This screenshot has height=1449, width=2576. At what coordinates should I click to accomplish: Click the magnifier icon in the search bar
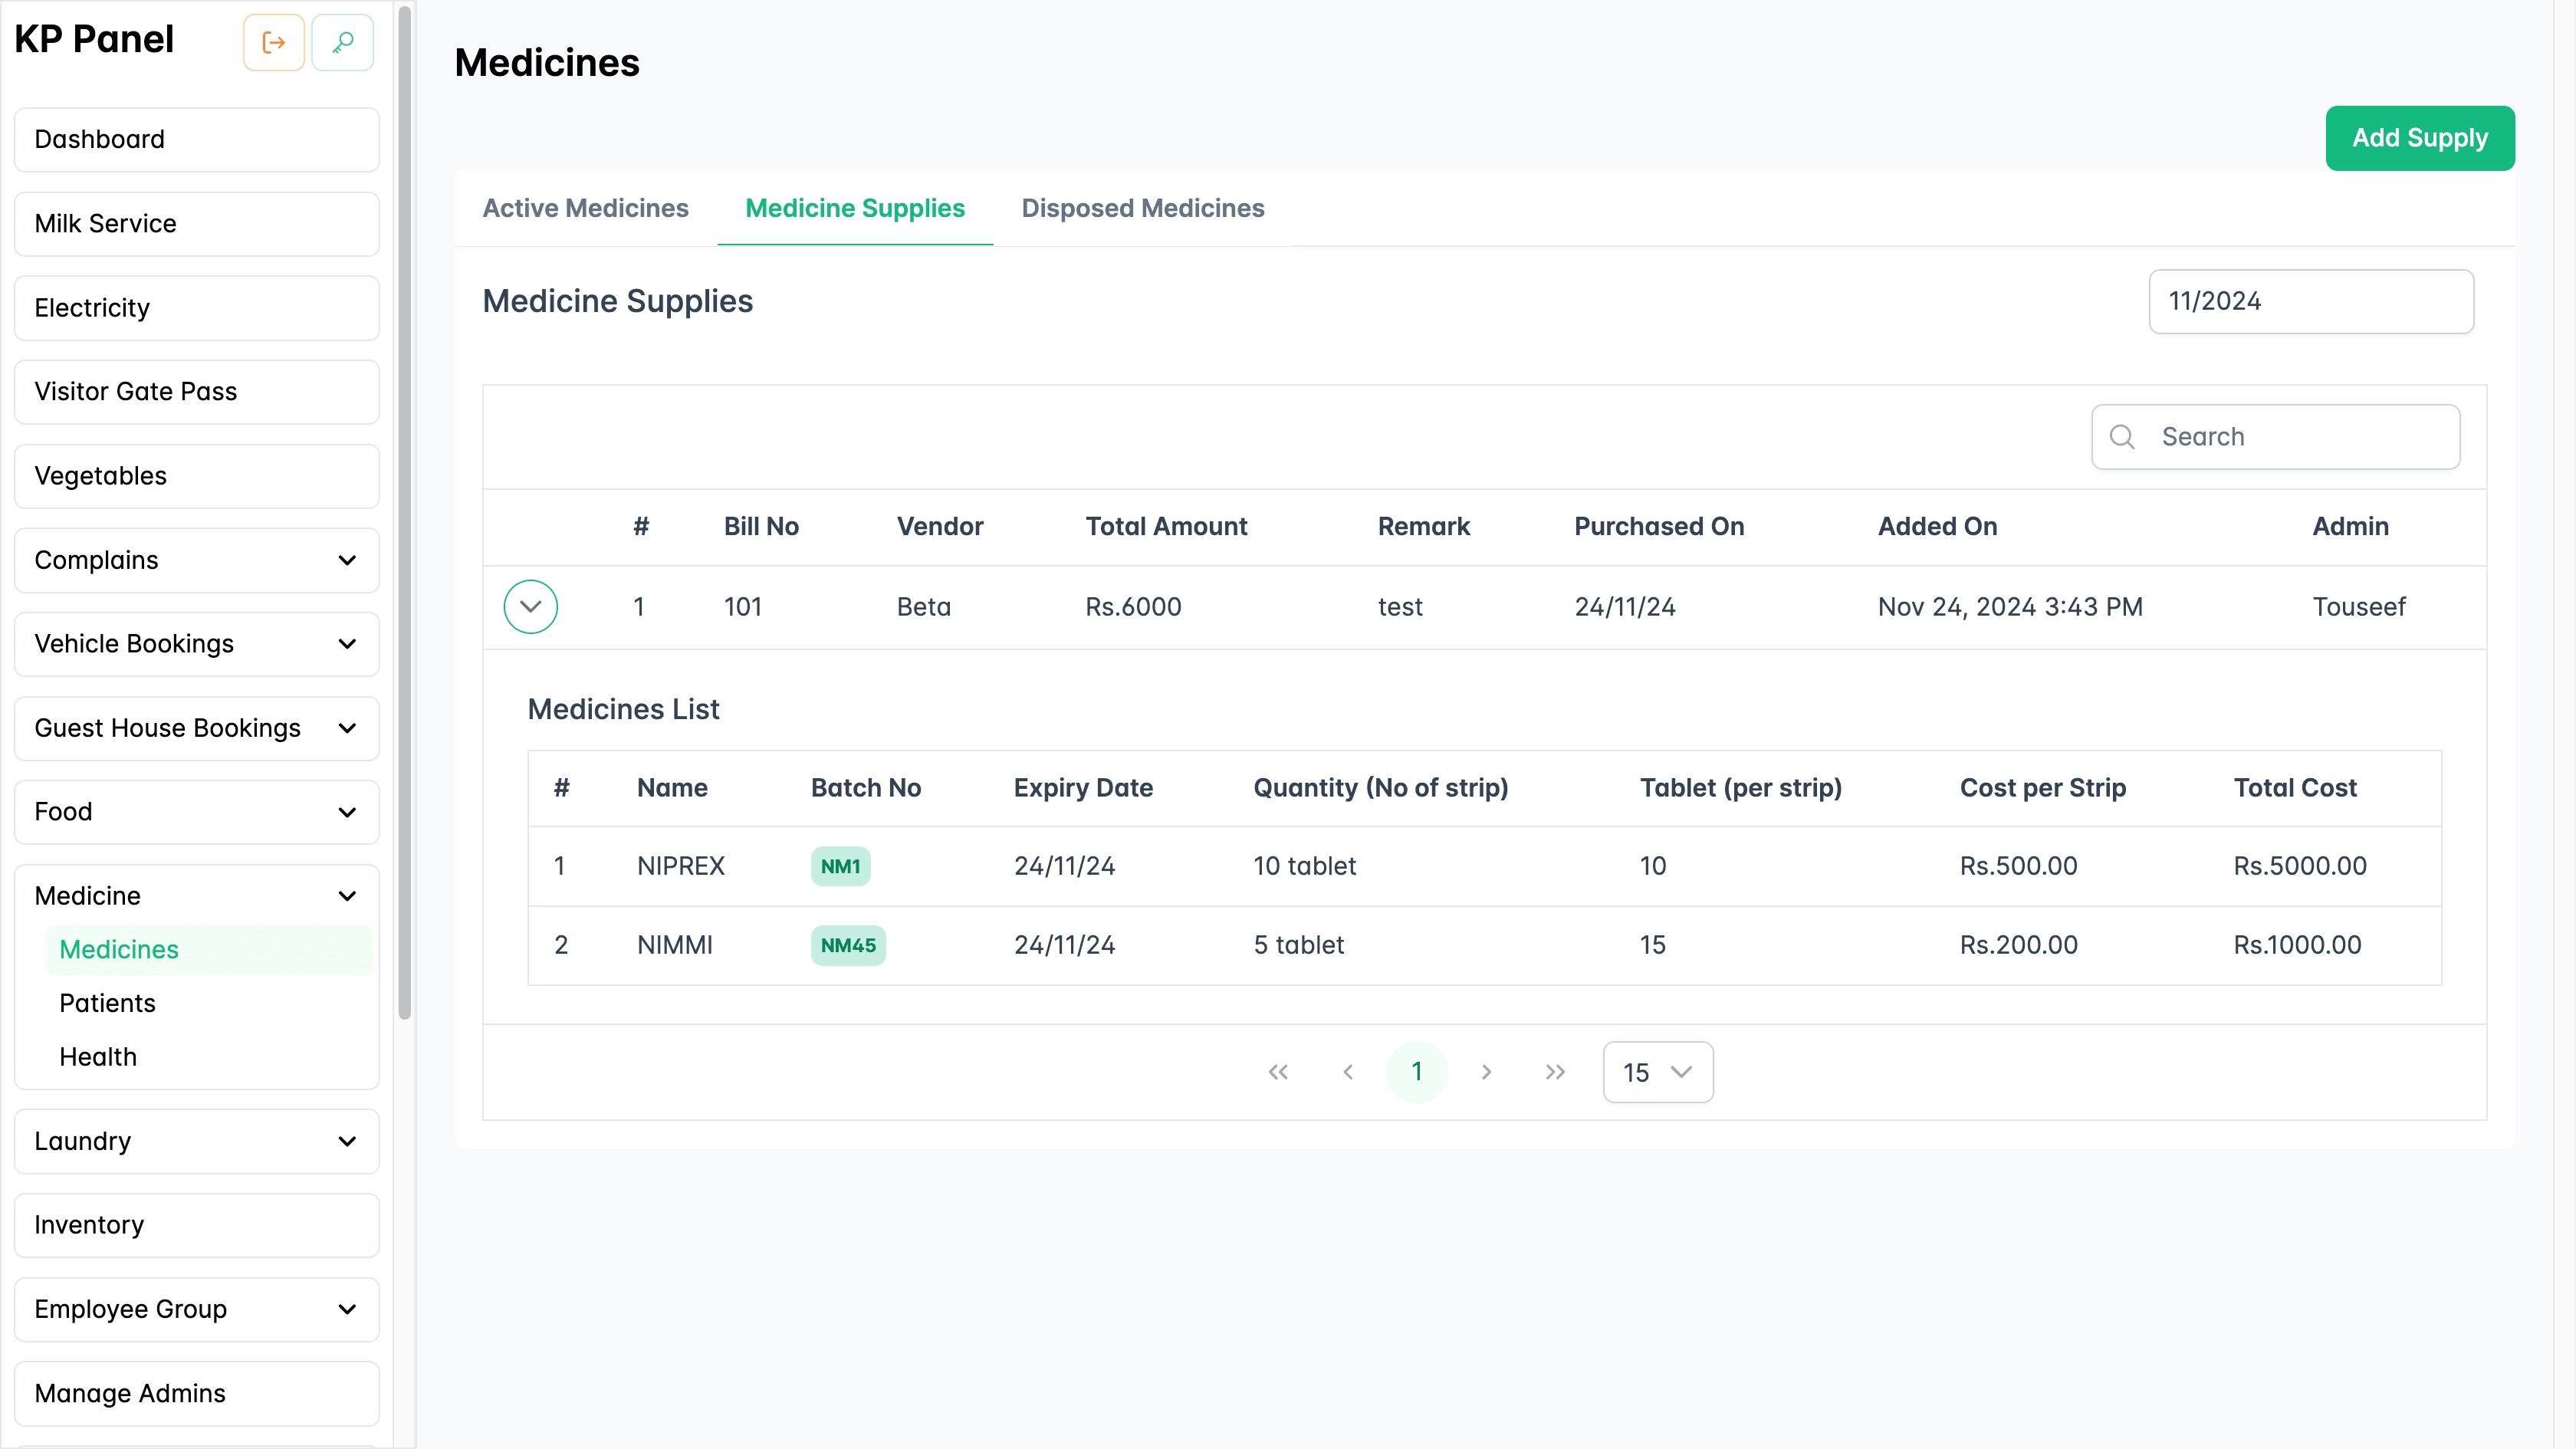pos(2123,437)
